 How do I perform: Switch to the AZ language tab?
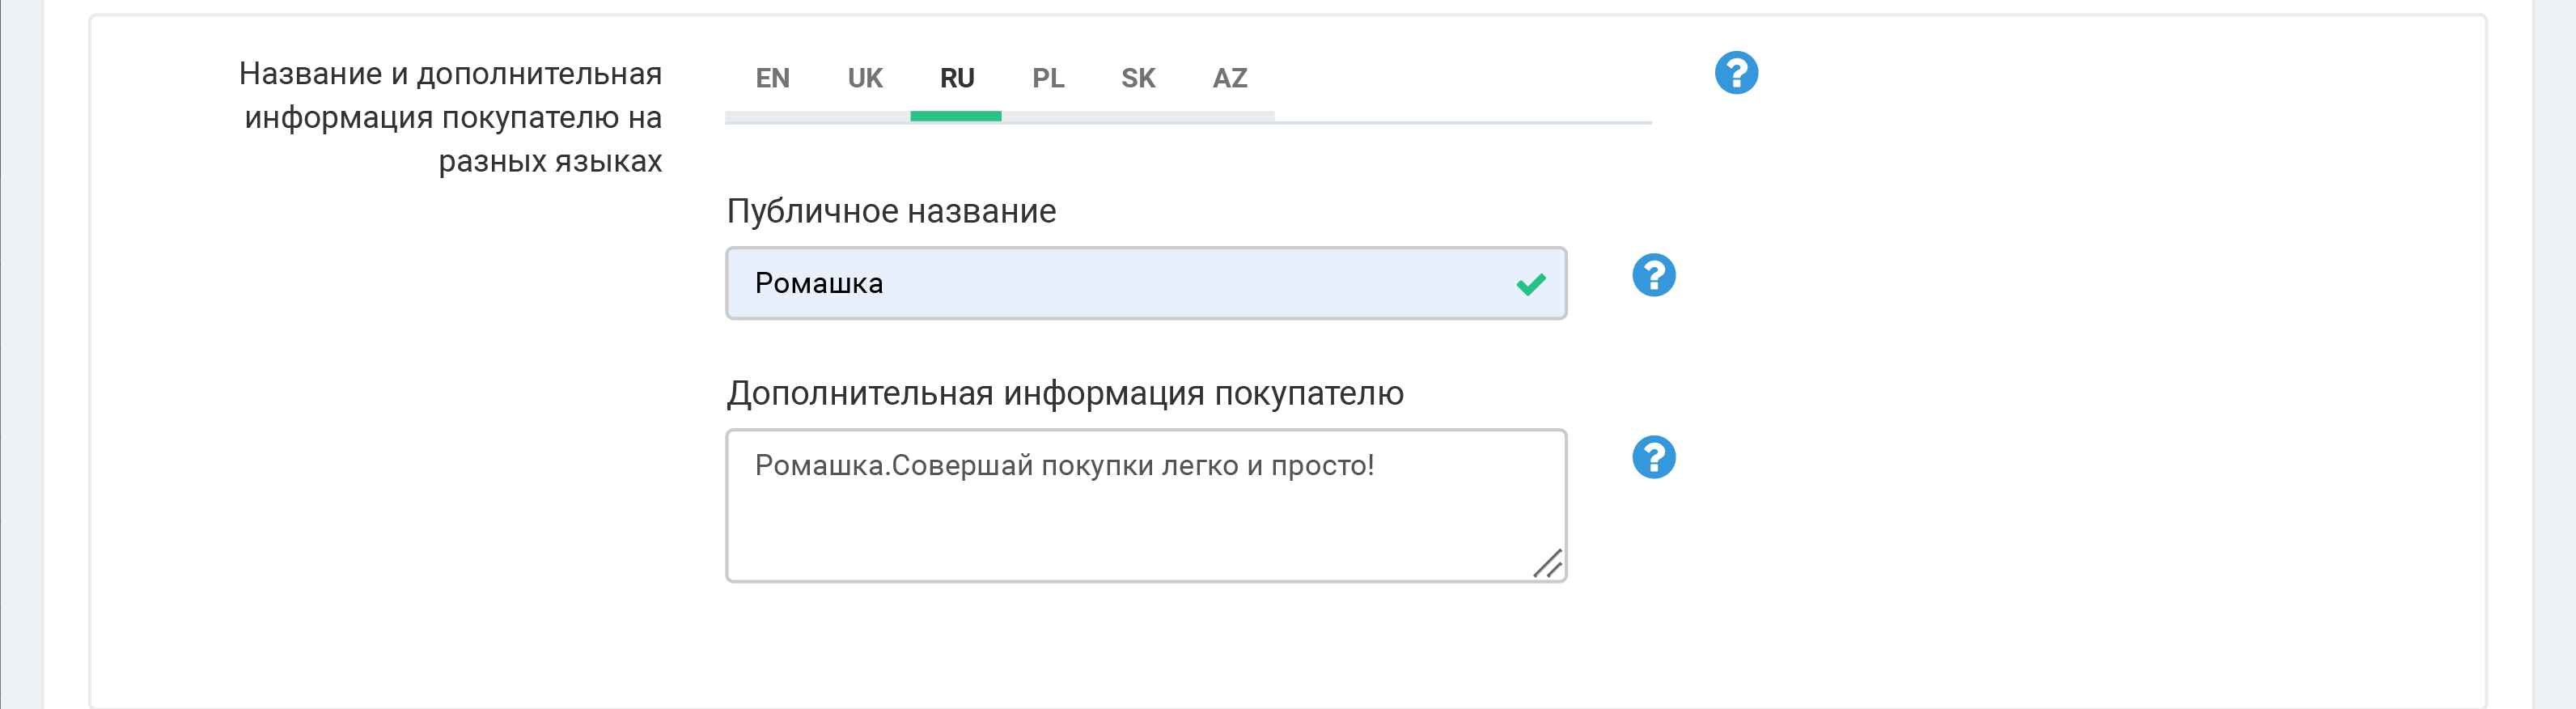[x=1230, y=78]
